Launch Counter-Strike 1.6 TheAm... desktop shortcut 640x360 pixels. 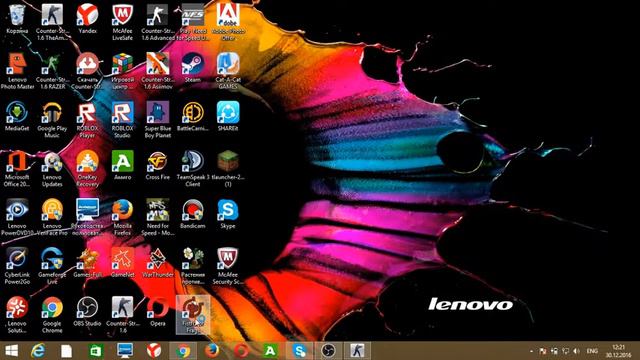pyautogui.click(x=52, y=22)
